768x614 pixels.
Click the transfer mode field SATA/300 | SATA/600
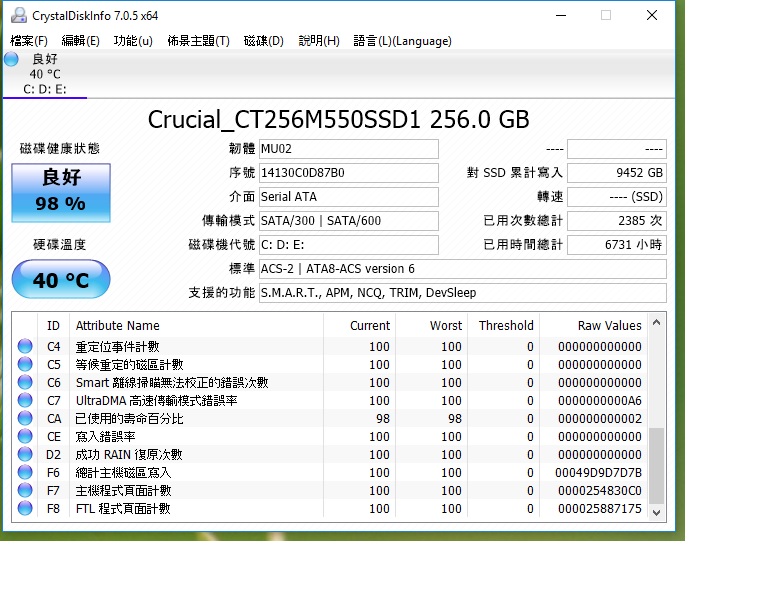[x=349, y=221]
